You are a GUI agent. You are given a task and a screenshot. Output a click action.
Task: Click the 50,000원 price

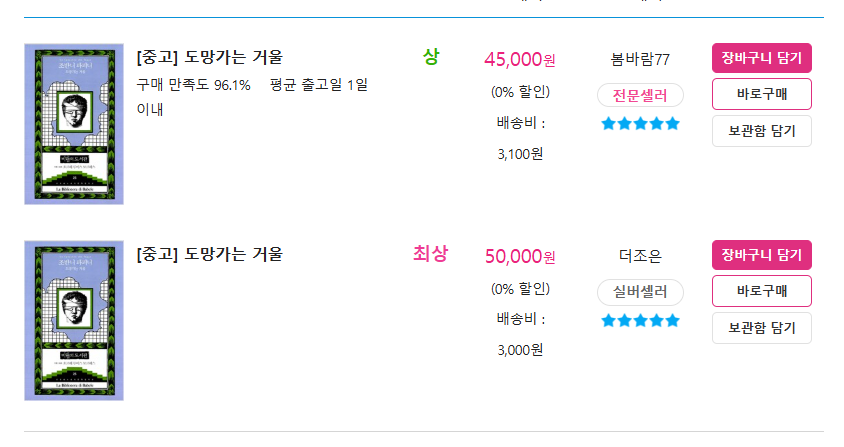coord(519,256)
